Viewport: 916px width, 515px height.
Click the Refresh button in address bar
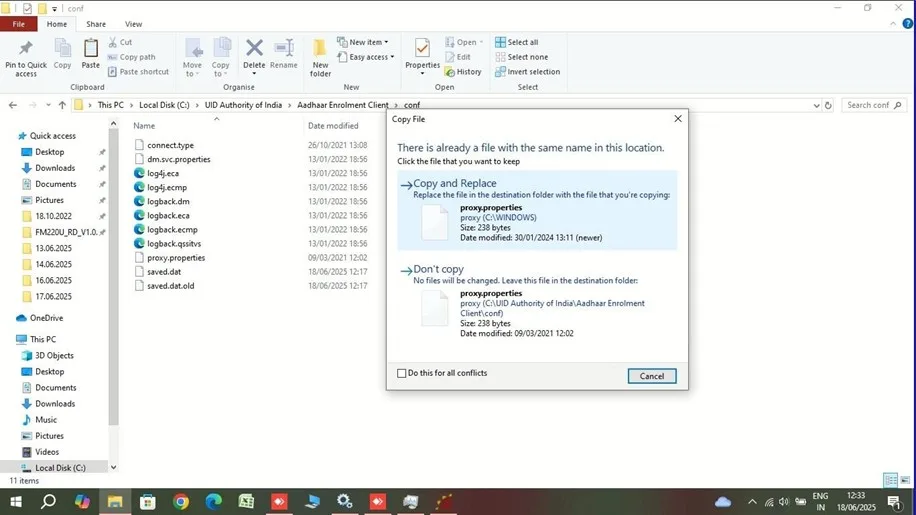click(828, 105)
